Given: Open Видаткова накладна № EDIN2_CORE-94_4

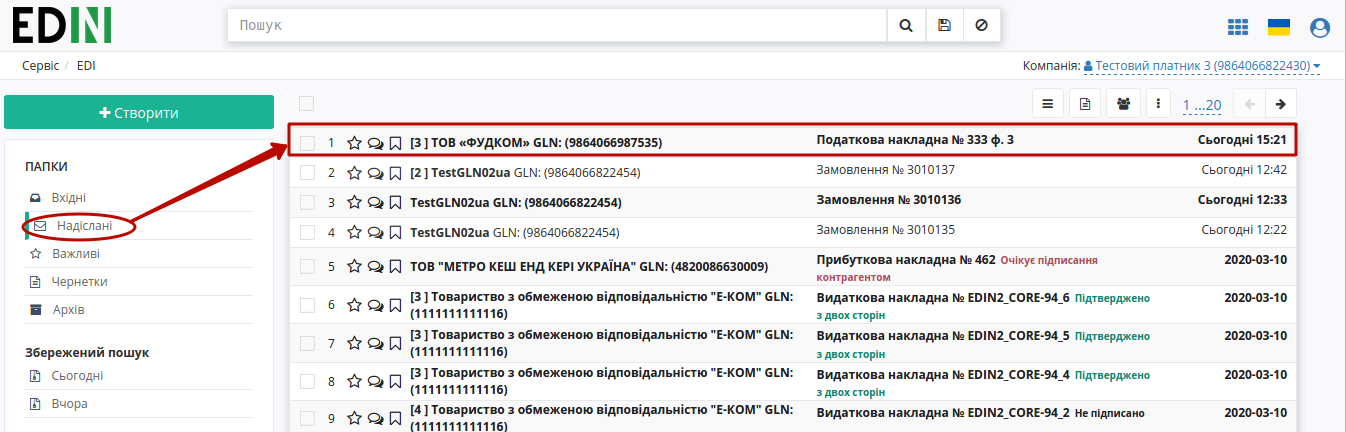Looking at the screenshot, I should (x=943, y=374).
